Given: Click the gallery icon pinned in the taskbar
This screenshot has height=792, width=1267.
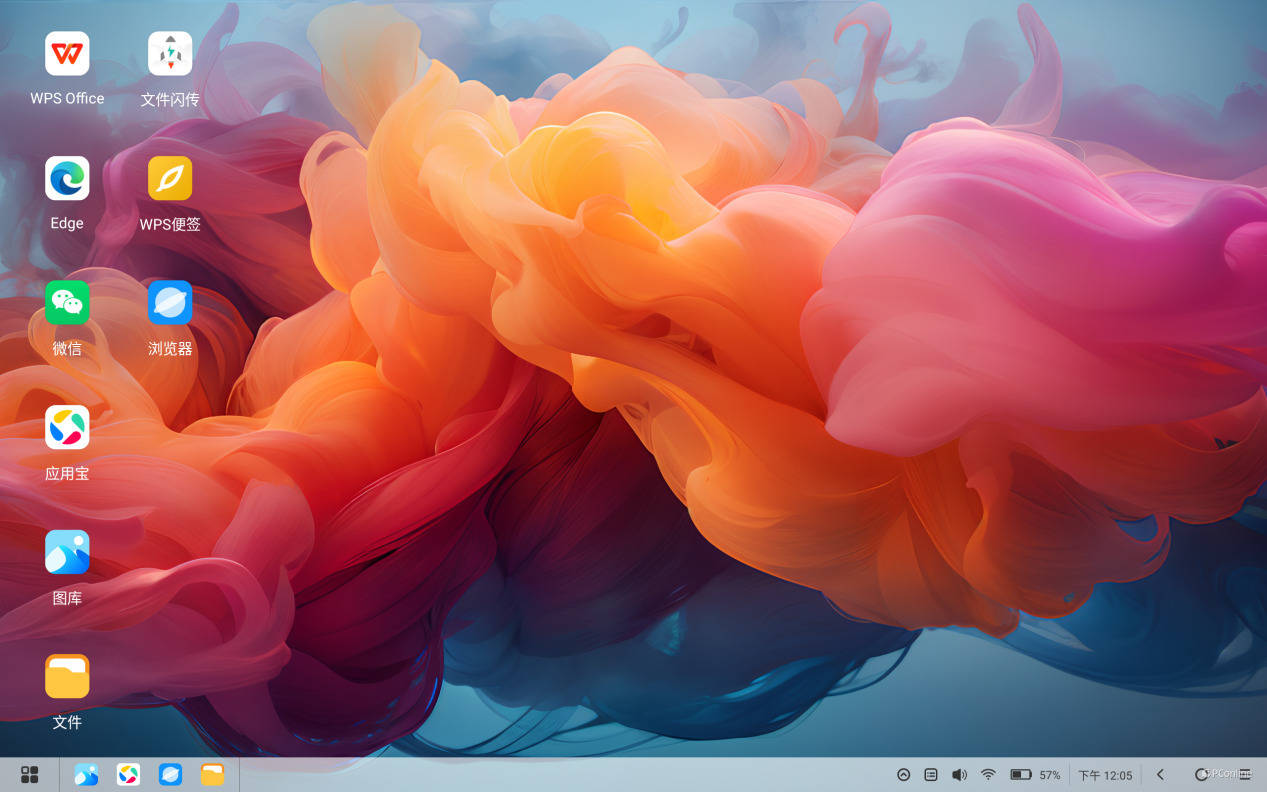Looking at the screenshot, I should coord(86,775).
